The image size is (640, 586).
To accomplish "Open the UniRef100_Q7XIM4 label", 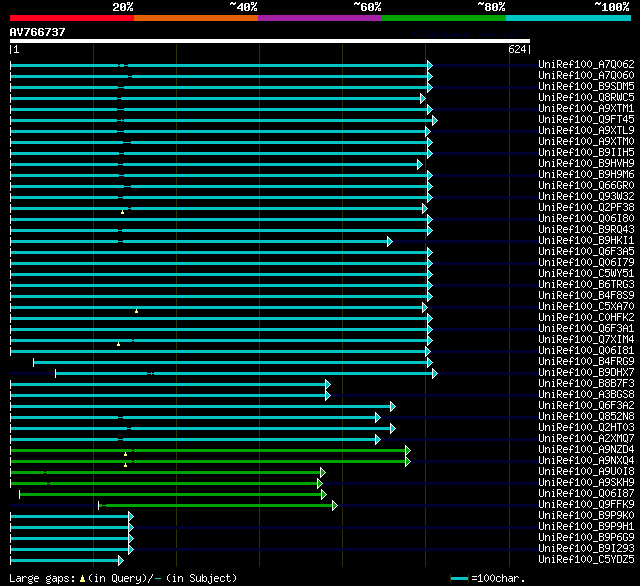I will pyautogui.click(x=586, y=340).
